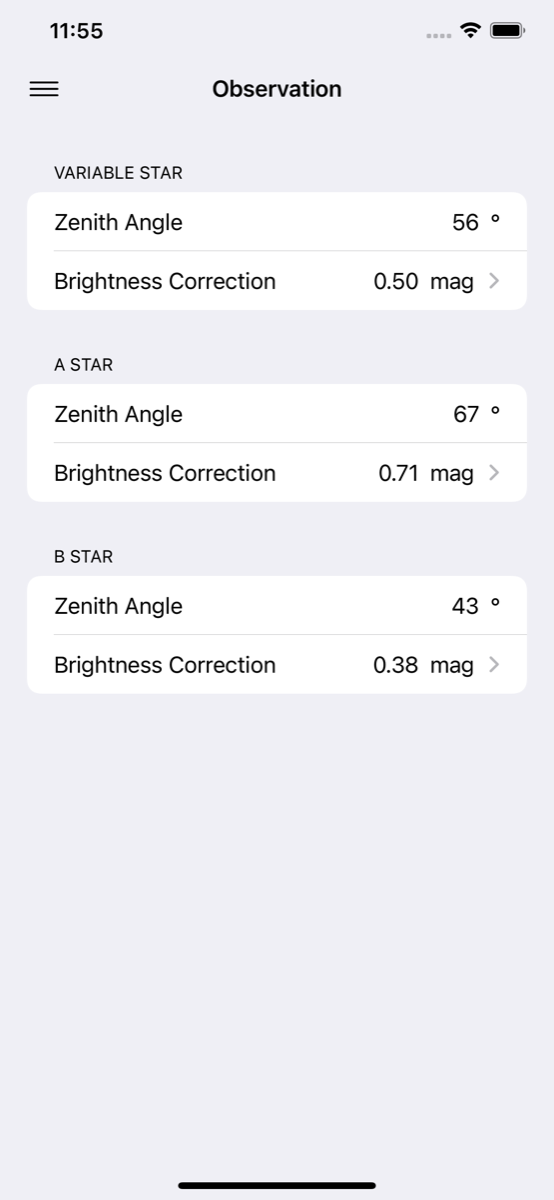Tap the 0.50 mag correction value
554x1200 pixels.
pos(423,281)
